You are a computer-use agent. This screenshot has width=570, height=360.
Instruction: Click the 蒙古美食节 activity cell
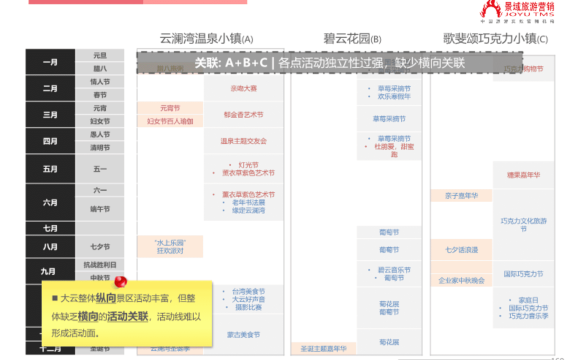pos(244,335)
